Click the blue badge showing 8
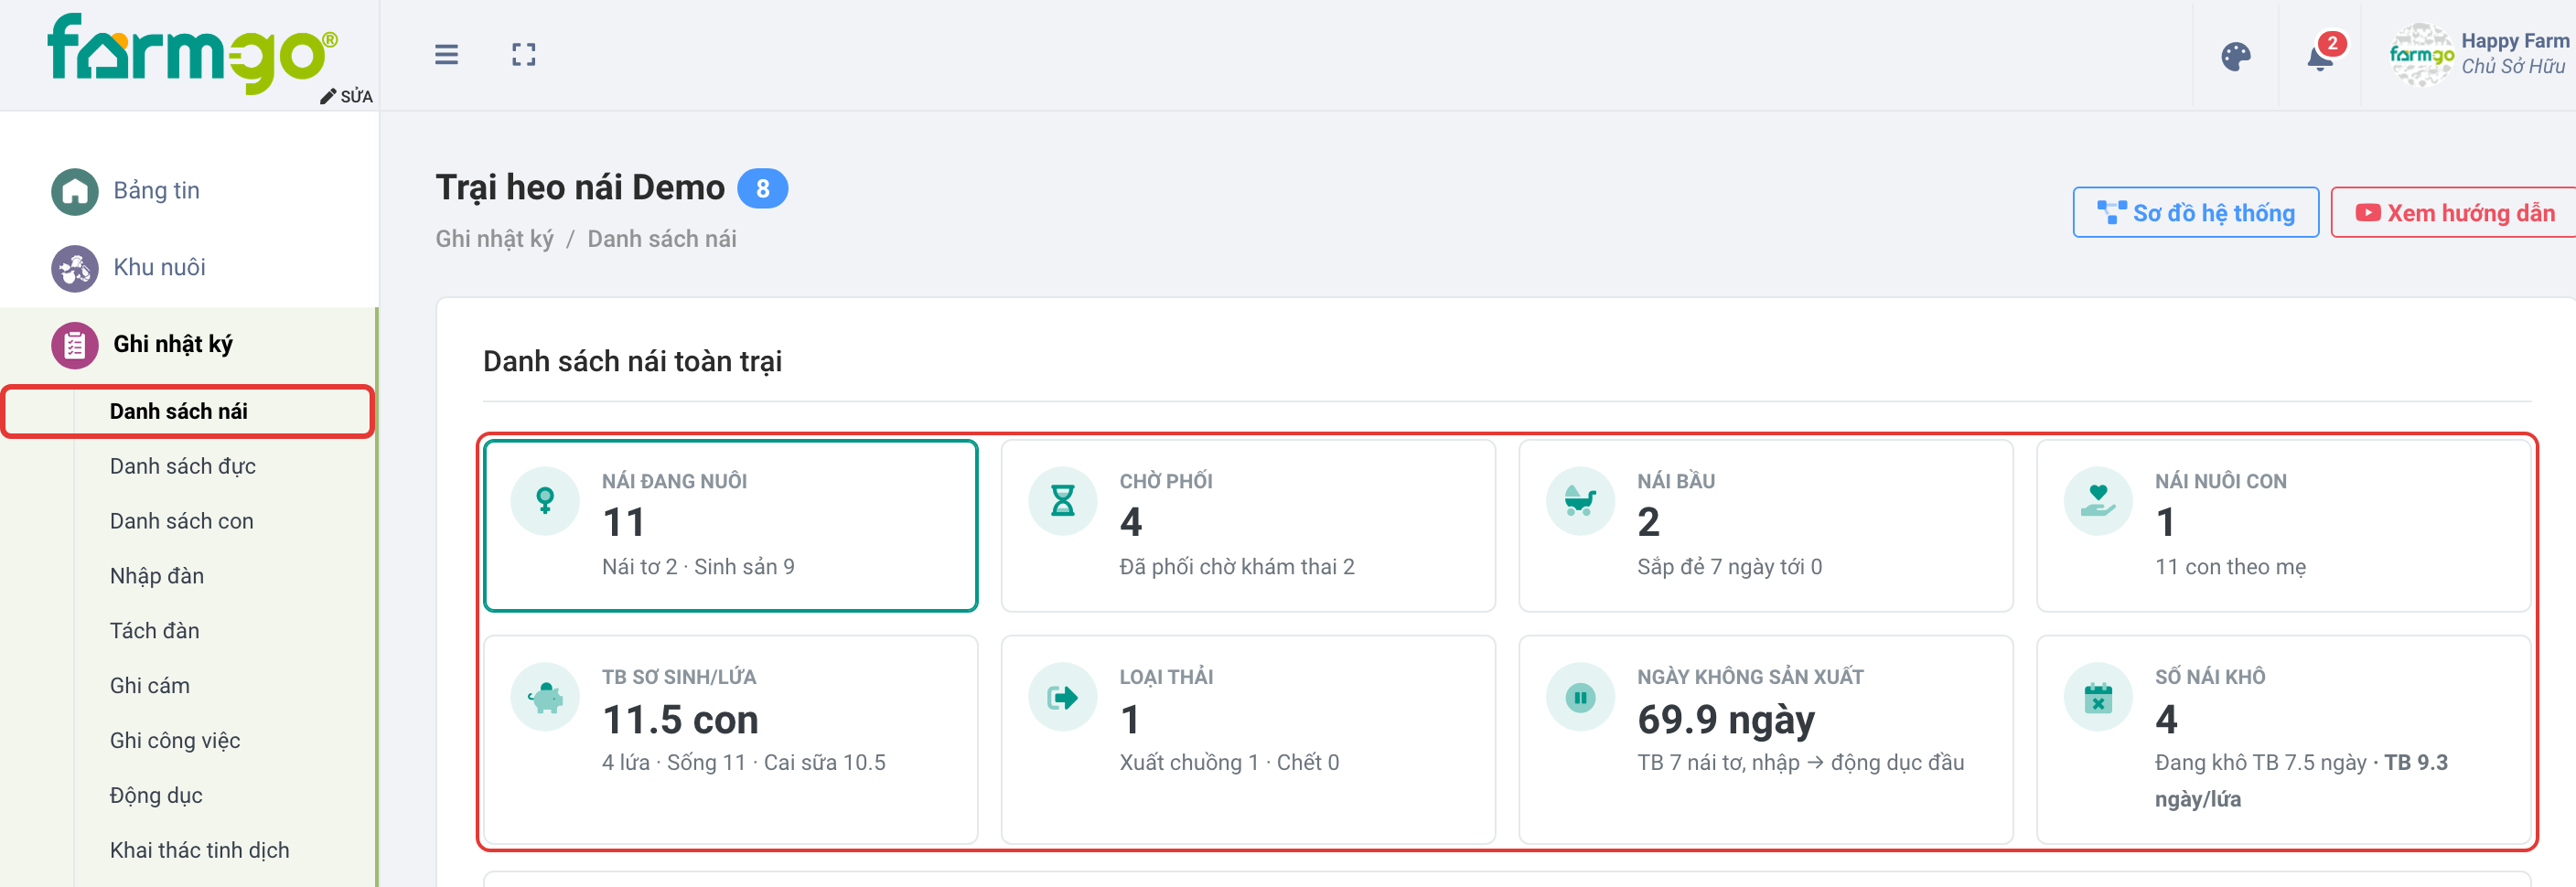Viewport: 2576px width, 887px height. 762,189
